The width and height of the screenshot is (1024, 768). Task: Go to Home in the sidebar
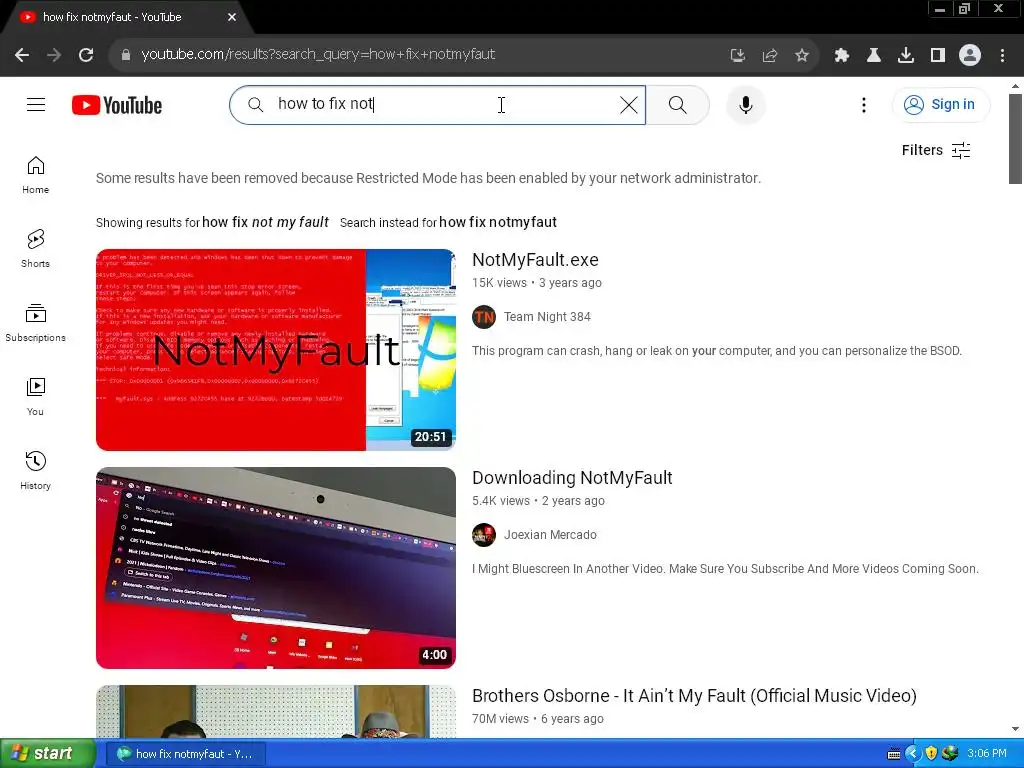pyautogui.click(x=35, y=175)
